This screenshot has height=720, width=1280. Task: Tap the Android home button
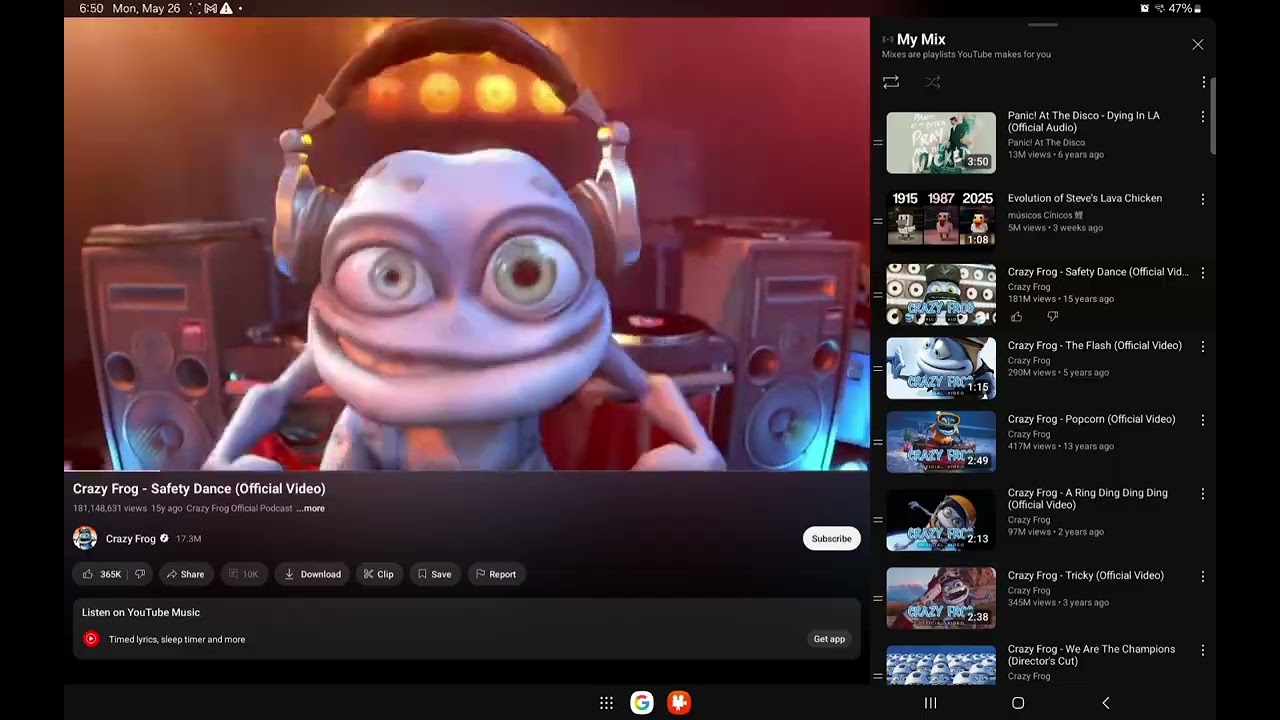click(1018, 703)
